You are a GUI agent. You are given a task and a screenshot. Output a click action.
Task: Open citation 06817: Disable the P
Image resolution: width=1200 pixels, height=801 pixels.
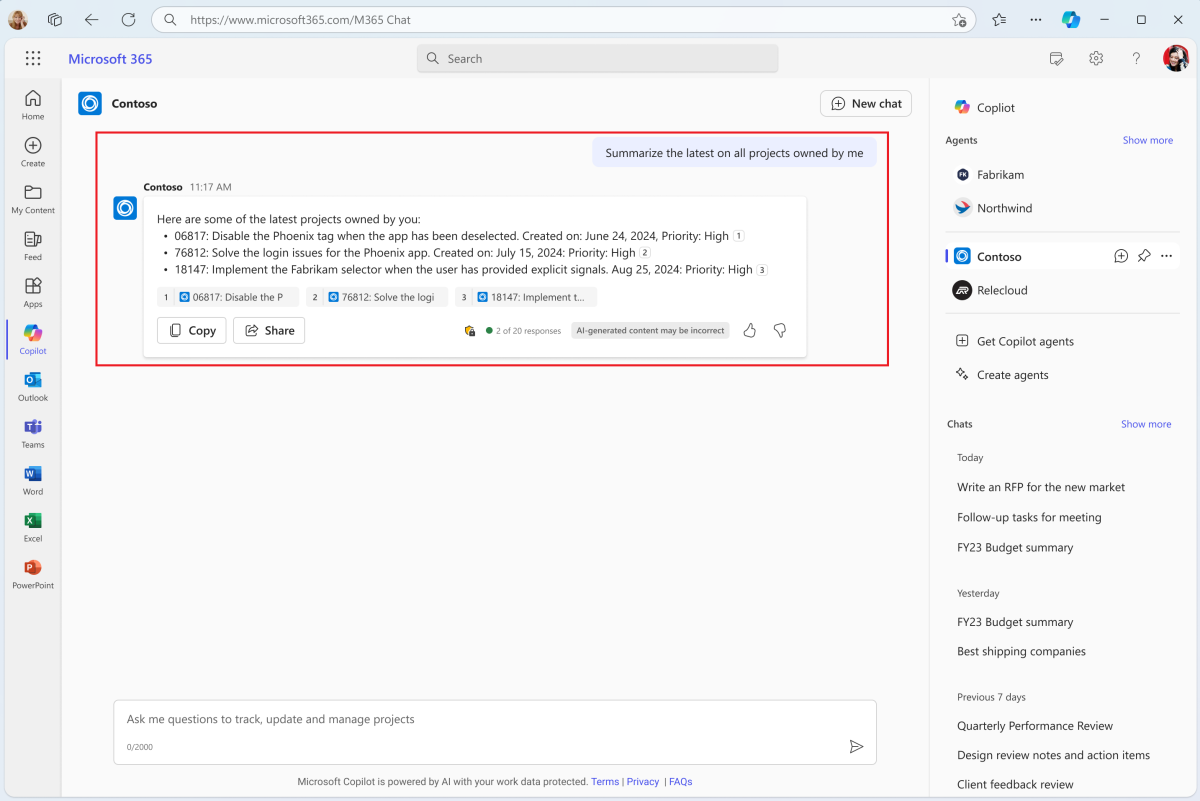click(228, 297)
